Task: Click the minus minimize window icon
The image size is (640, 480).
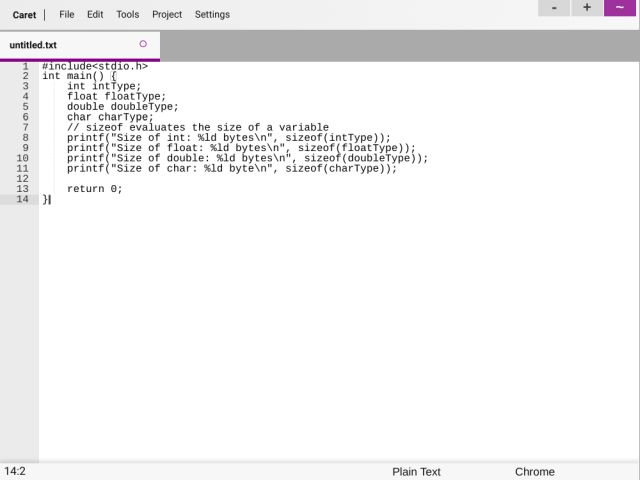Action: (x=554, y=8)
